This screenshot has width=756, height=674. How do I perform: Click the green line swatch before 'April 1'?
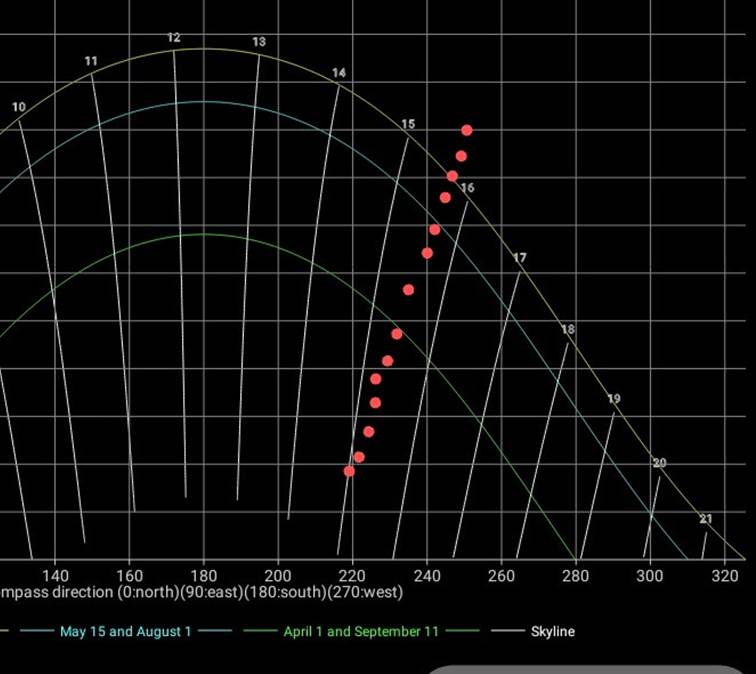258,631
